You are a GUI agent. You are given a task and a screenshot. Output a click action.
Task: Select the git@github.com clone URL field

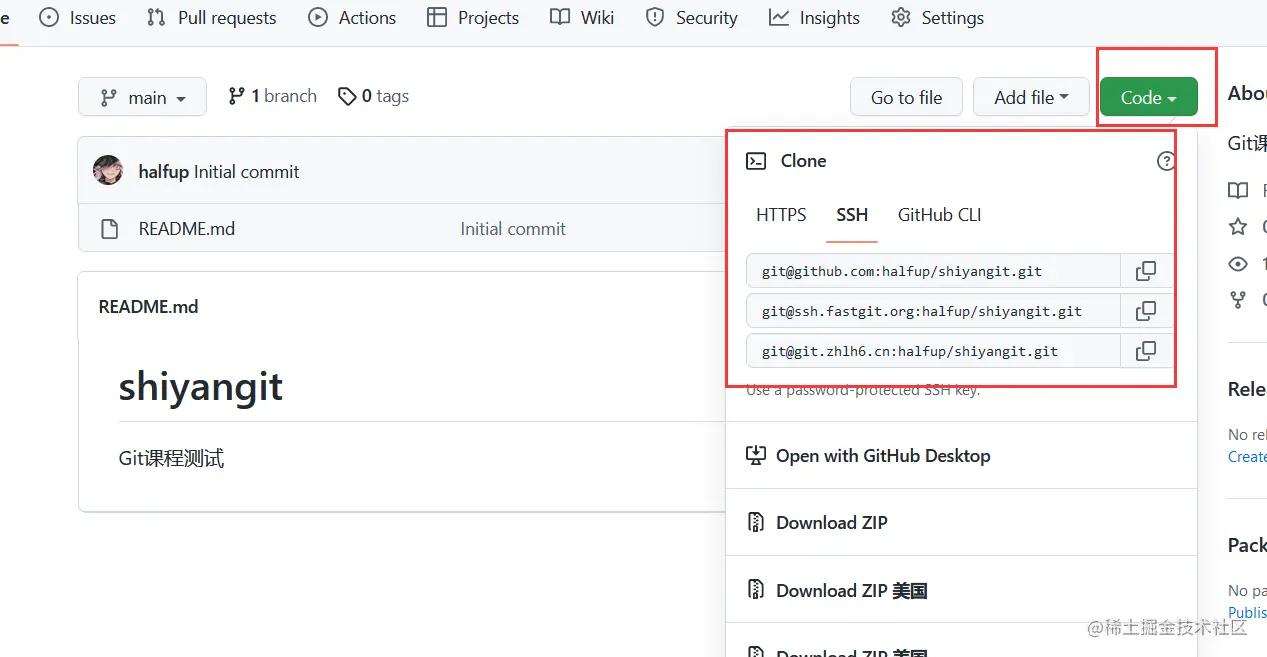coord(933,271)
